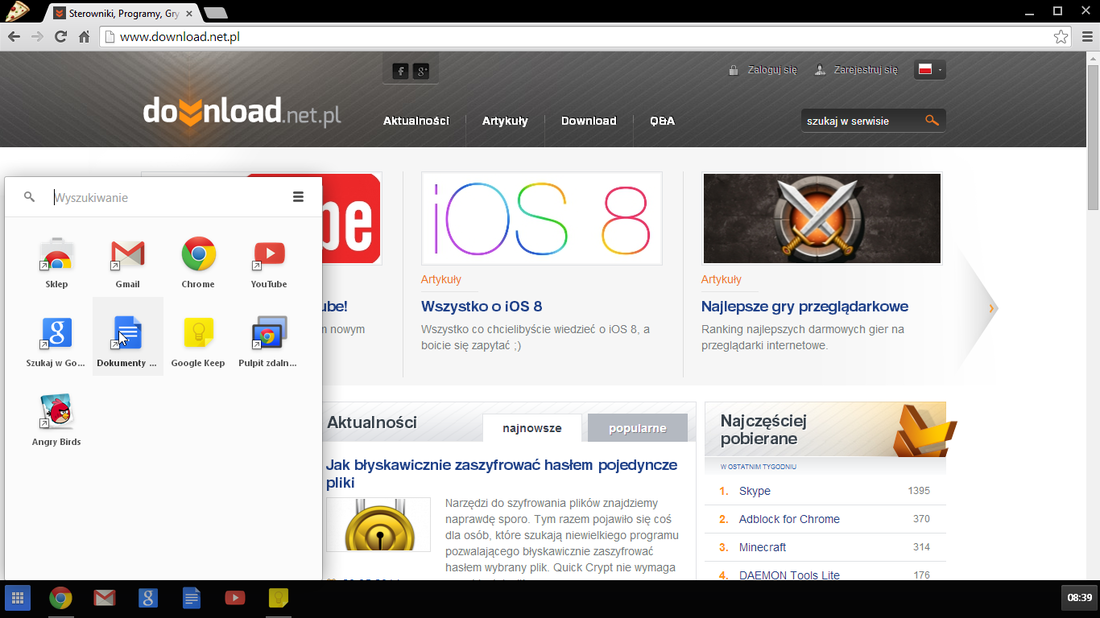The height and width of the screenshot is (618, 1100).
Task: Open the site's Facebook page icon
Action: (x=401, y=71)
